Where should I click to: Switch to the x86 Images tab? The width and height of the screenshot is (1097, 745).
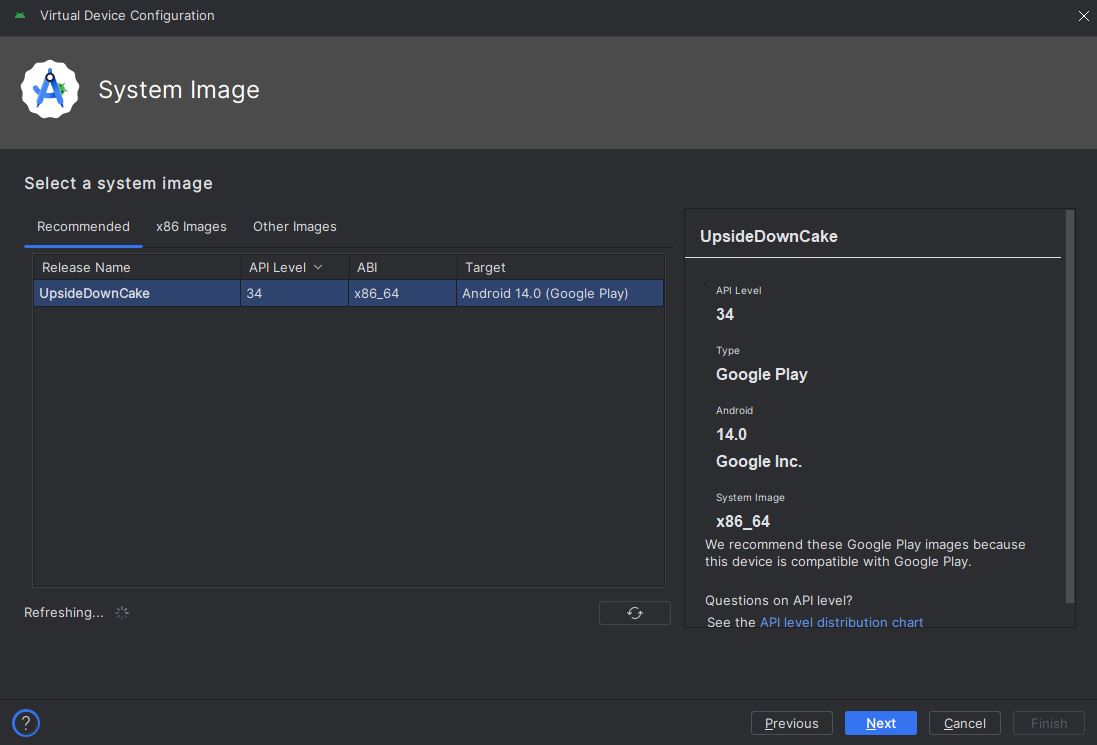click(x=191, y=226)
